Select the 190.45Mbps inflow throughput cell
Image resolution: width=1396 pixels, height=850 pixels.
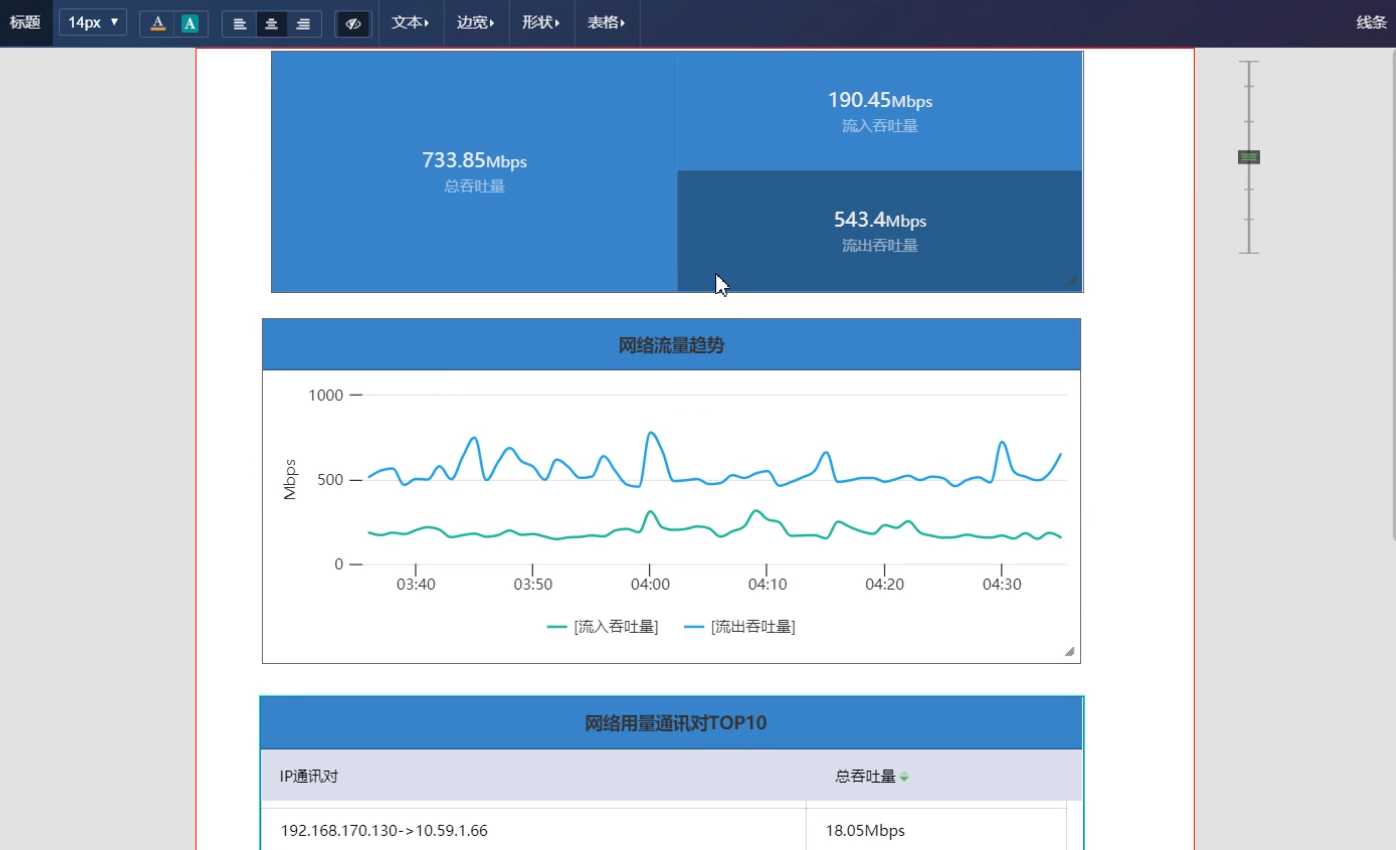[x=880, y=111]
